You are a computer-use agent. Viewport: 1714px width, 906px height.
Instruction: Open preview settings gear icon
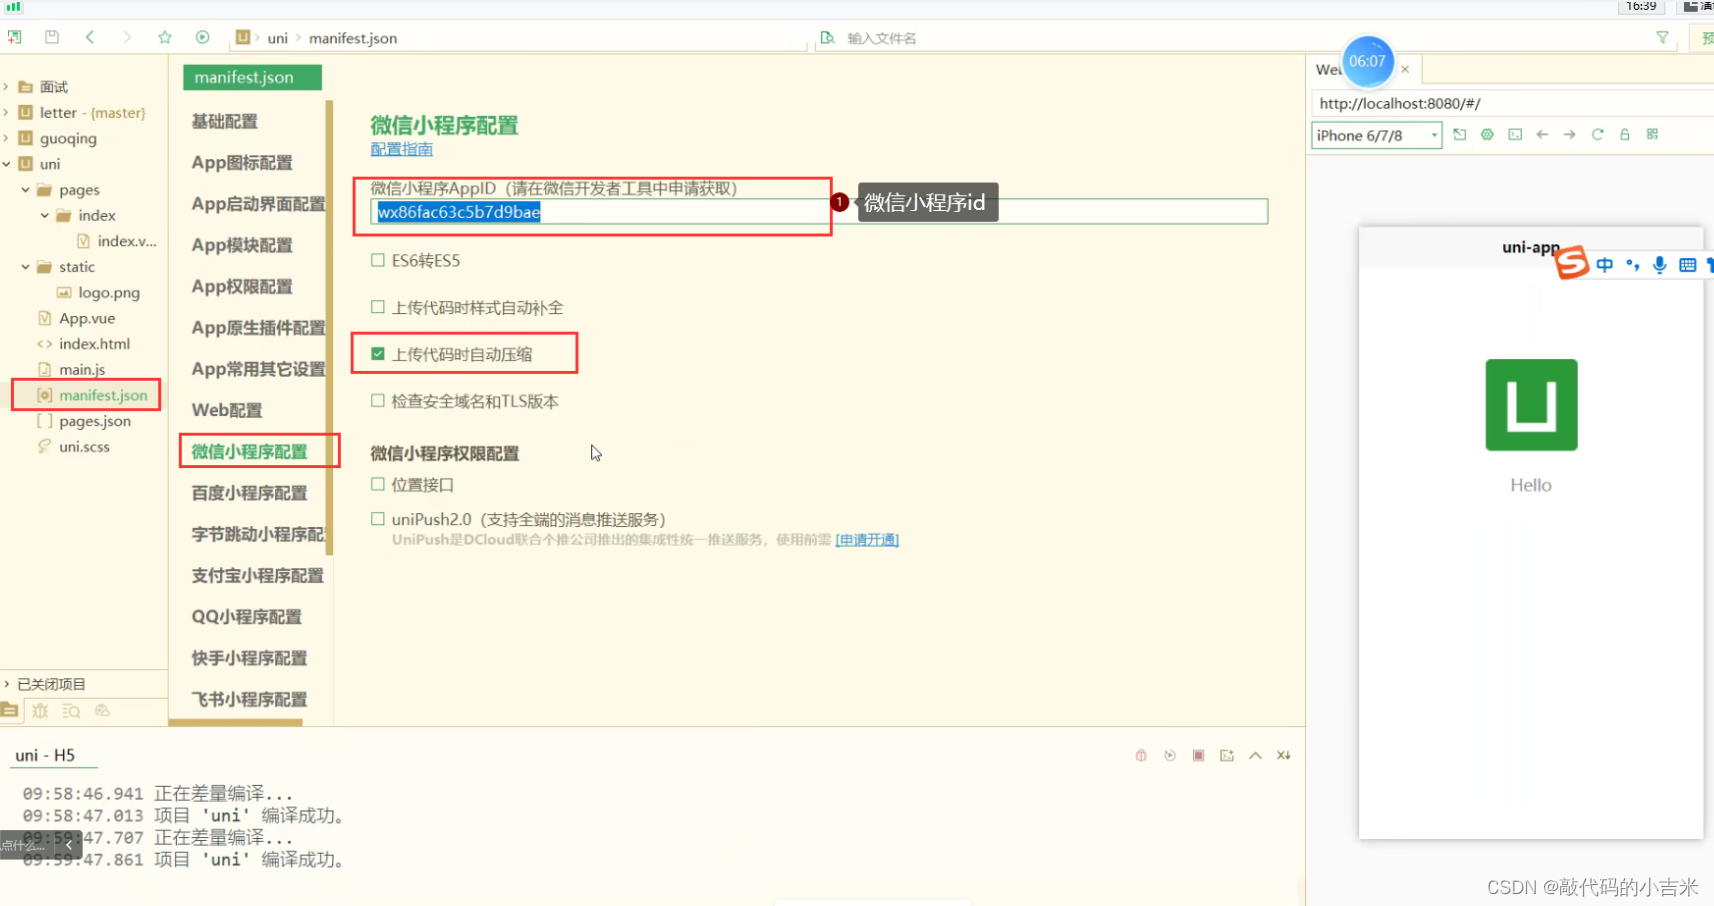point(1487,134)
